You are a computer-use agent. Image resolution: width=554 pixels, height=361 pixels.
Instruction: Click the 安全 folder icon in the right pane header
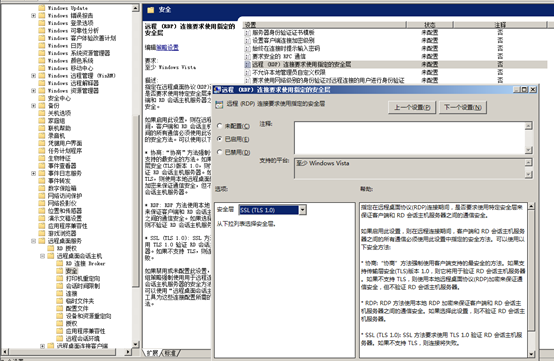coord(151,10)
